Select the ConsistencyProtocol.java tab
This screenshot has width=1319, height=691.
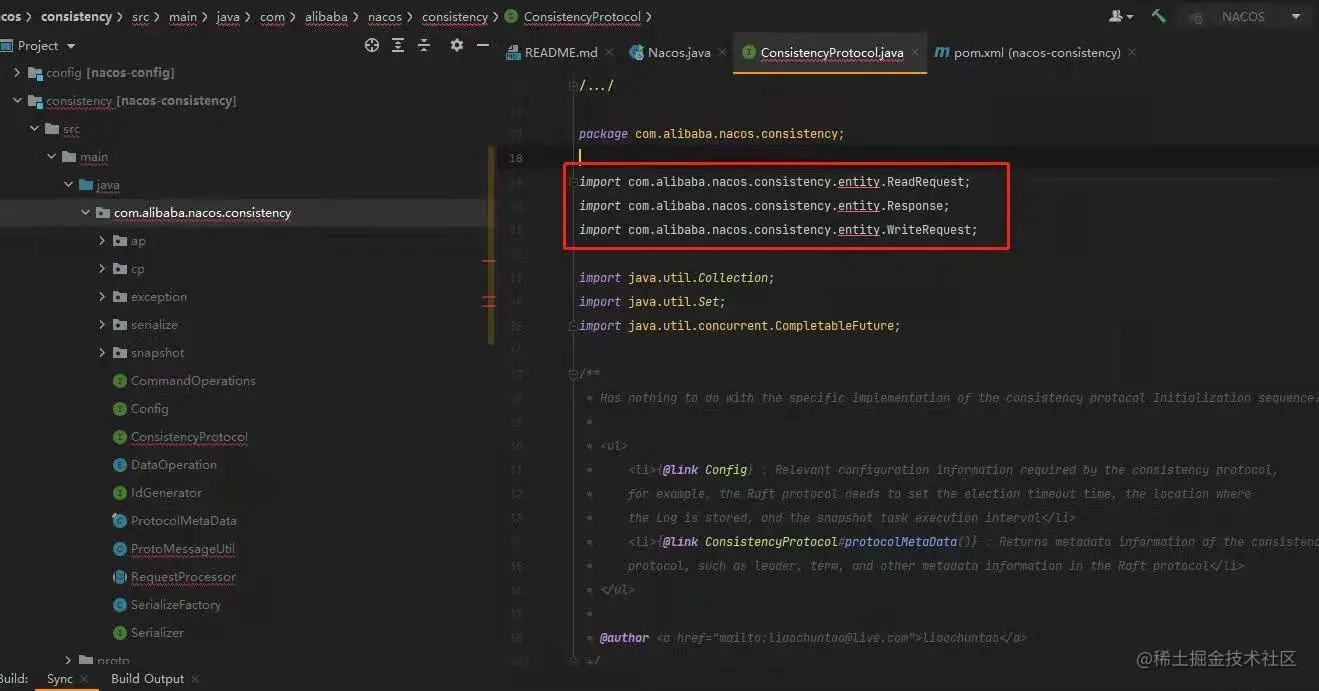click(x=832, y=52)
